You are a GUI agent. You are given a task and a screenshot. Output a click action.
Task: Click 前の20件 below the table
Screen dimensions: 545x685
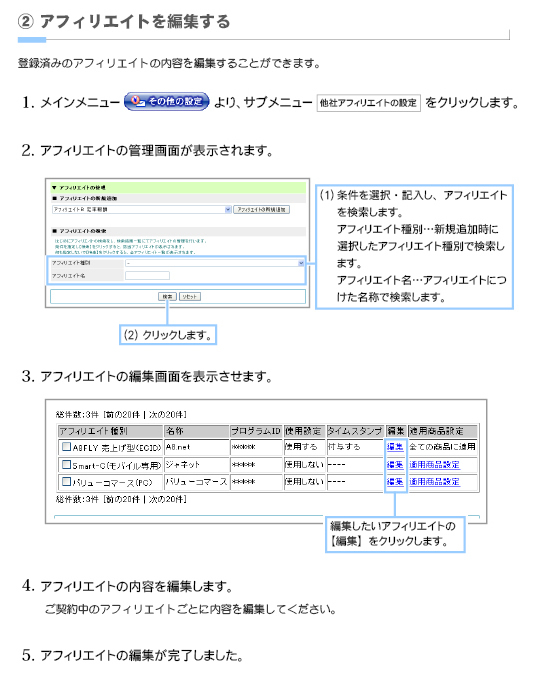pos(123,499)
